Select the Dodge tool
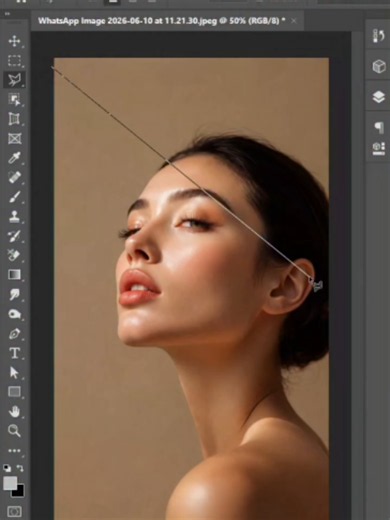Image resolution: width=390 pixels, height=520 pixels. (x=14, y=314)
